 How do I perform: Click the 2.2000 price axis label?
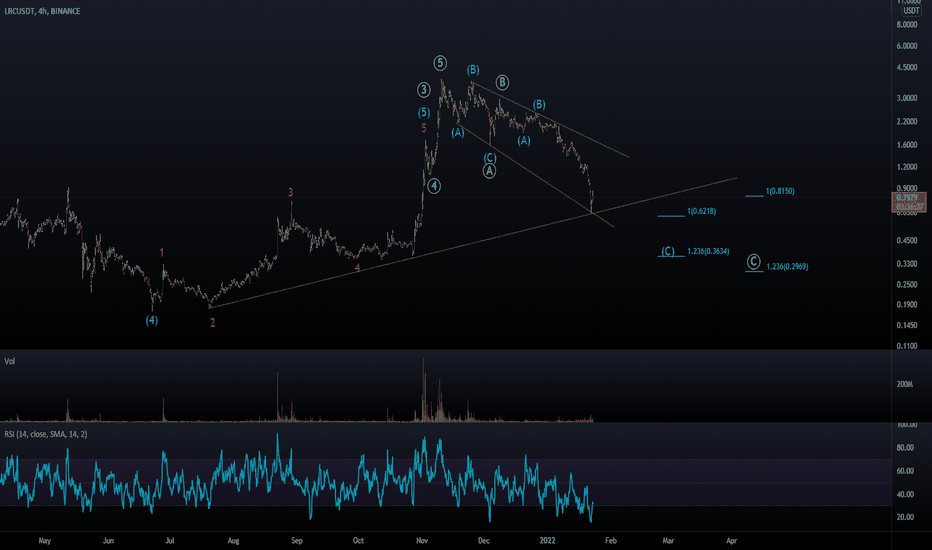click(907, 121)
